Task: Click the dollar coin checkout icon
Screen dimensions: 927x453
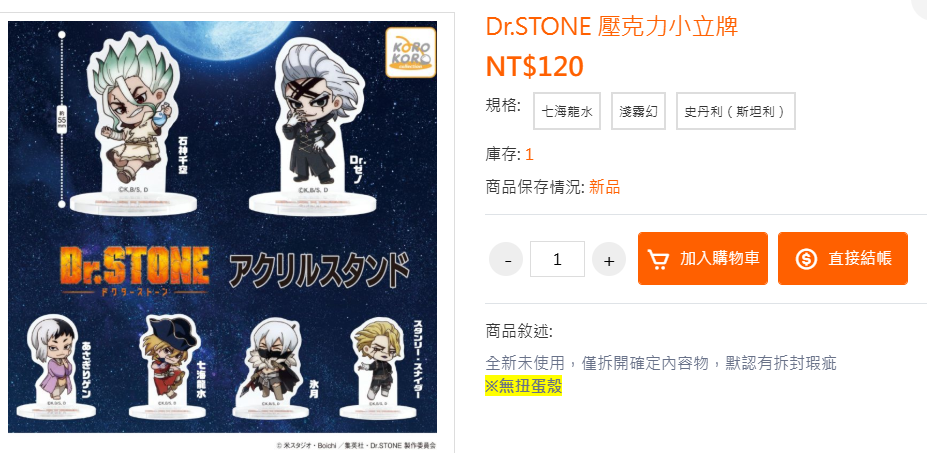Action: [x=806, y=259]
